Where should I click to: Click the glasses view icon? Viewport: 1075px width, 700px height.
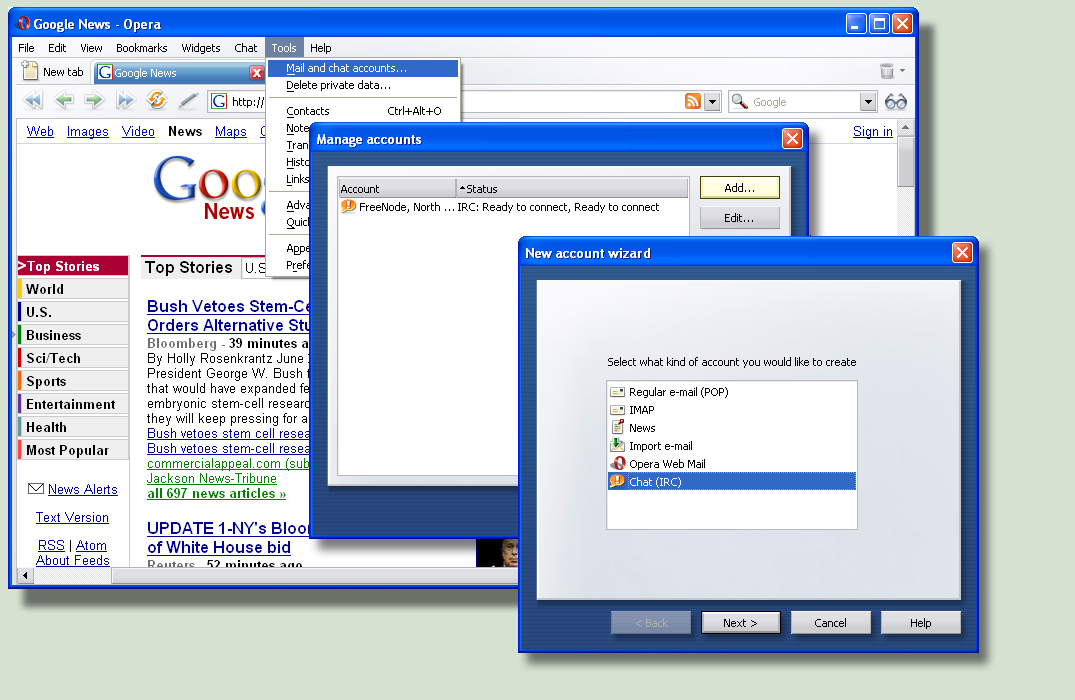[x=895, y=101]
